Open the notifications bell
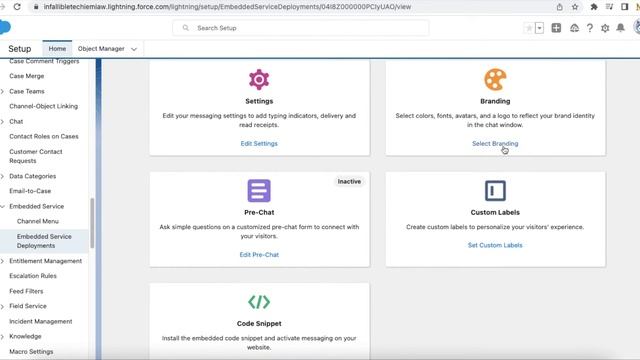 [620, 28]
